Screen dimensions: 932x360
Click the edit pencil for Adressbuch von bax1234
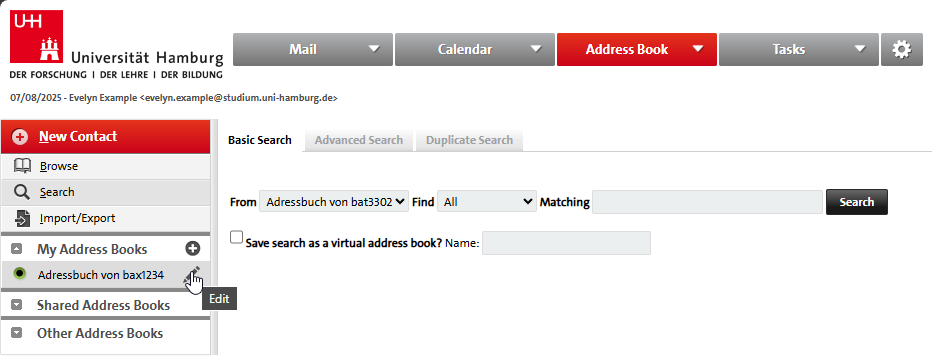[x=193, y=274]
